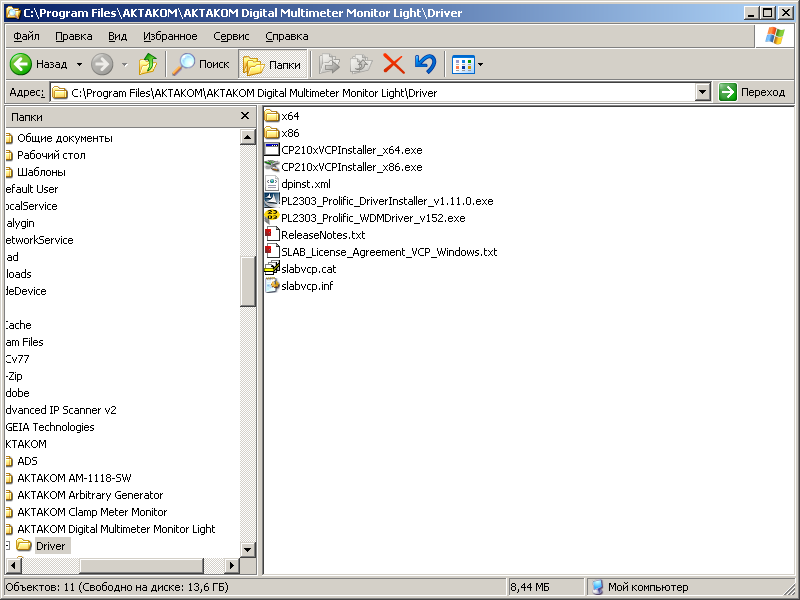
Task: Open the Правка menu
Action: [x=73, y=36]
